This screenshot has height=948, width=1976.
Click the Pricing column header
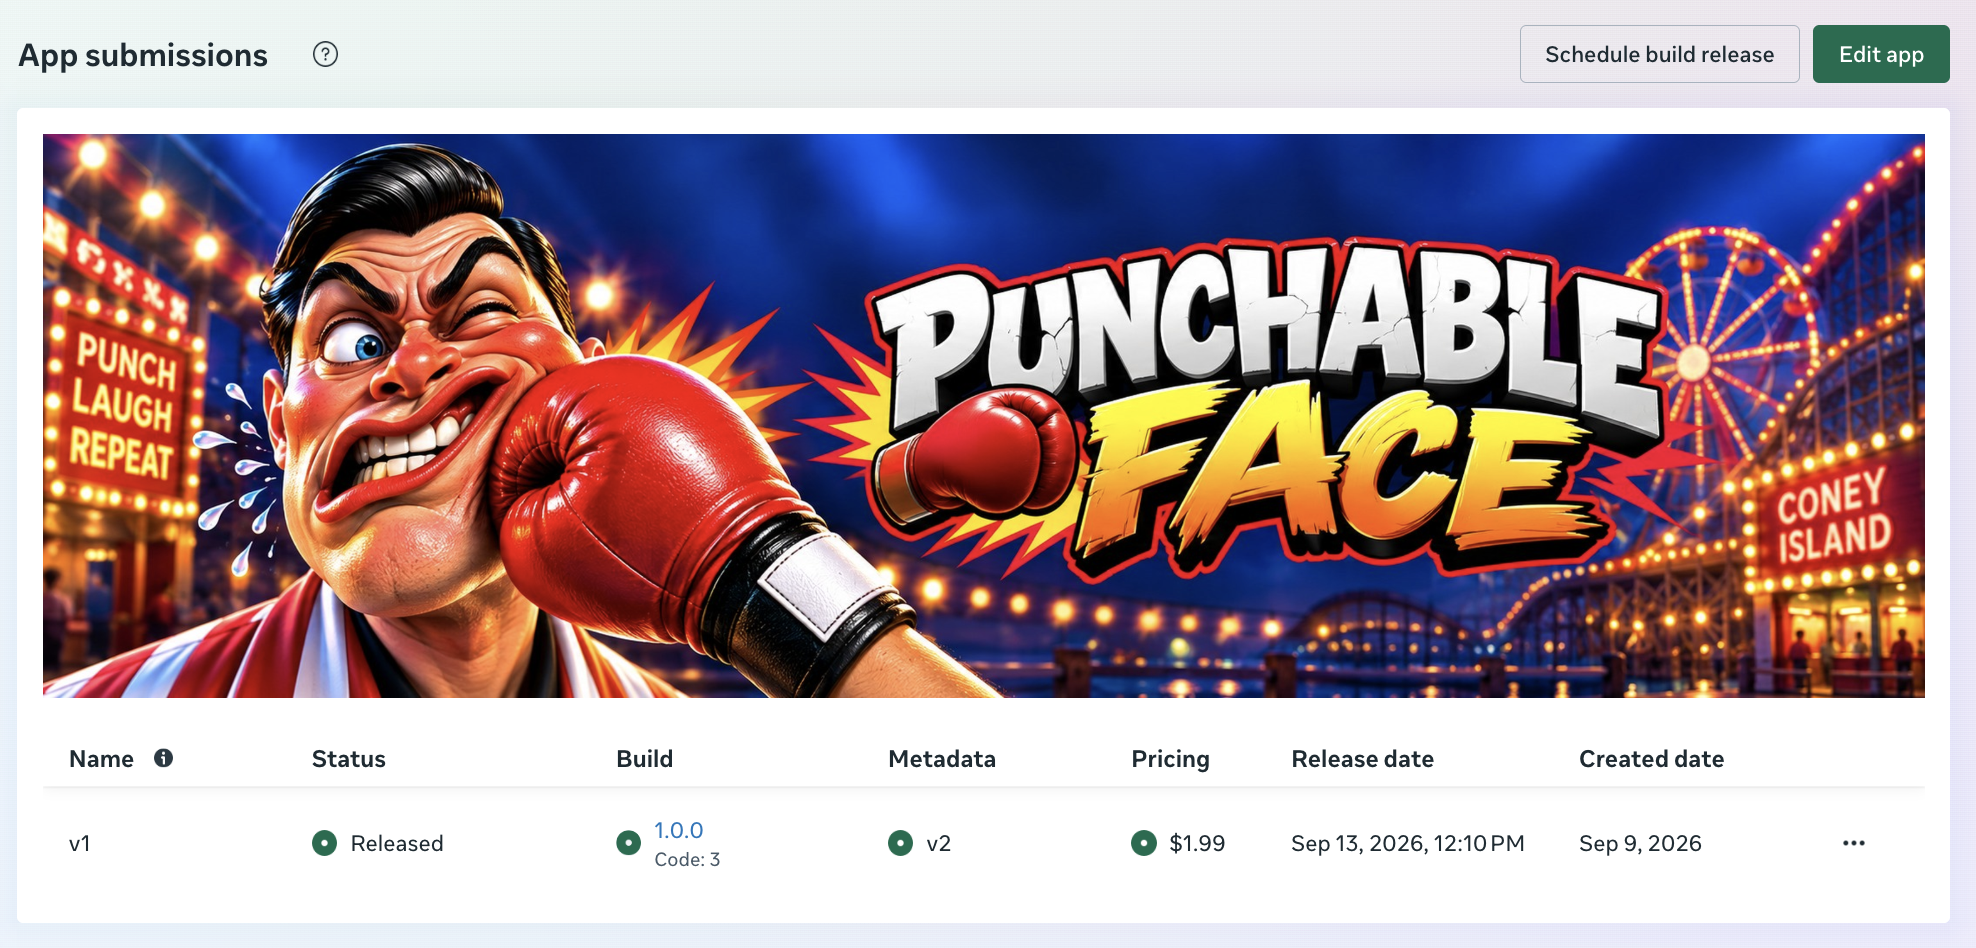tap(1170, 759)
